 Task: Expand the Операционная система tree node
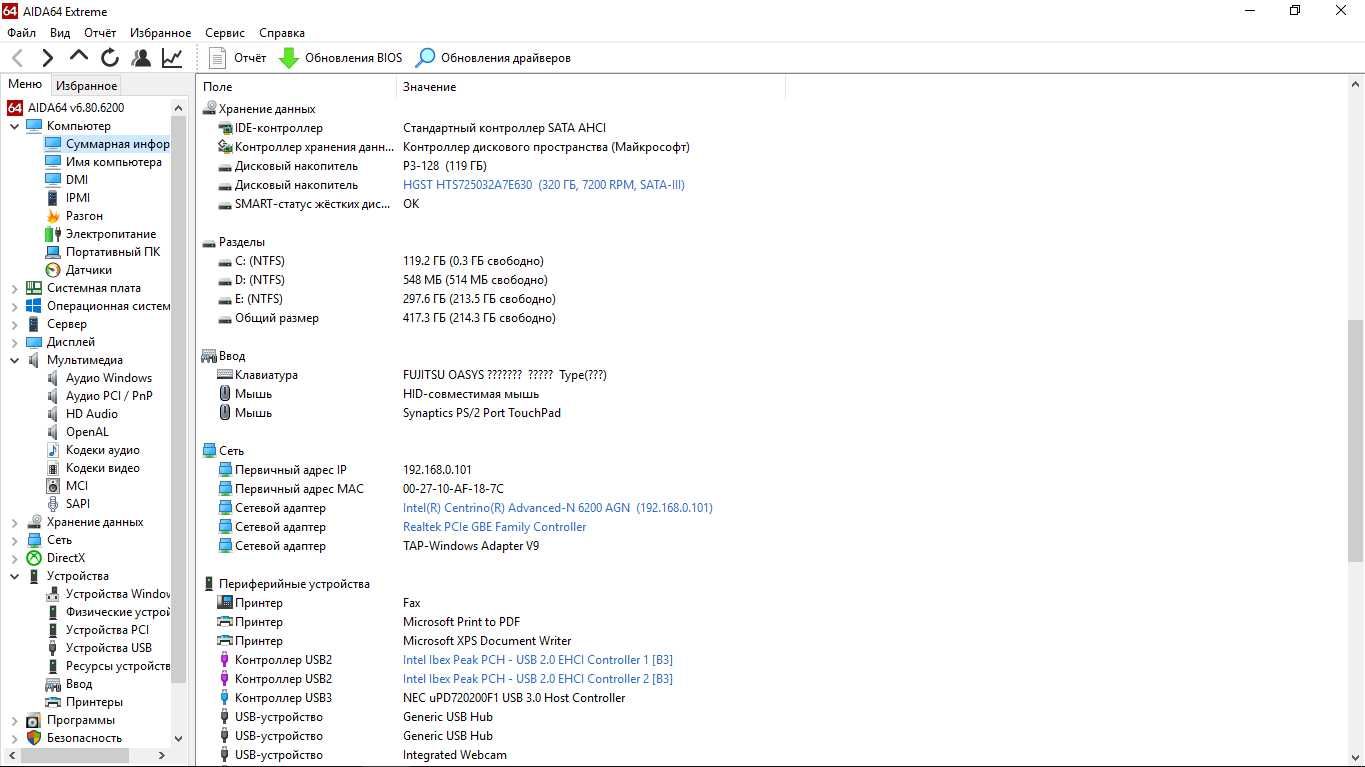[15, 306]
